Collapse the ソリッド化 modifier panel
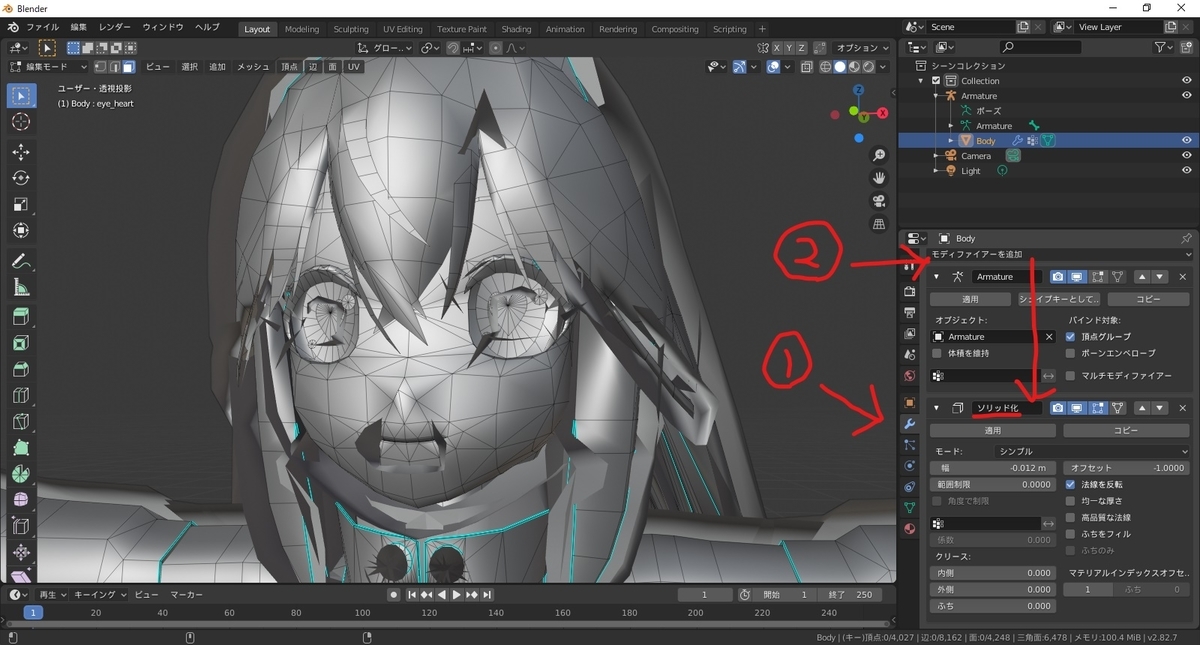 point(937,408)
